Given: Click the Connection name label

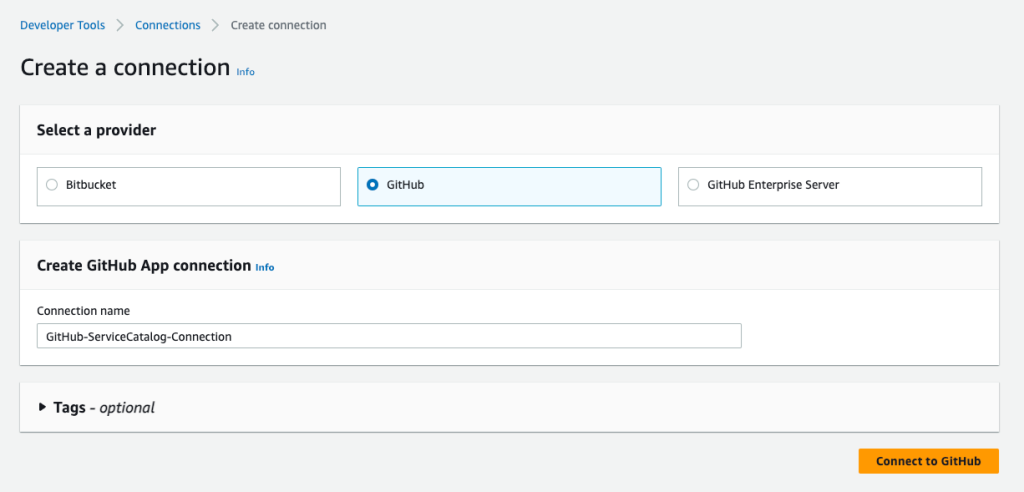Looking at the screenshot, I should pos(84,310).
